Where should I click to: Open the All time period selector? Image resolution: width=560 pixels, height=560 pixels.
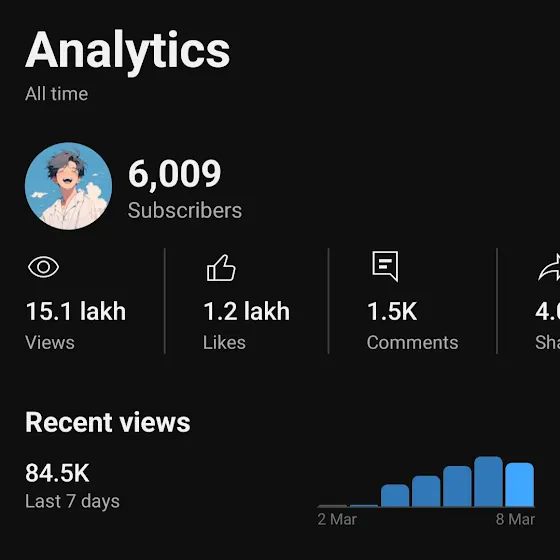click(56, 94)
